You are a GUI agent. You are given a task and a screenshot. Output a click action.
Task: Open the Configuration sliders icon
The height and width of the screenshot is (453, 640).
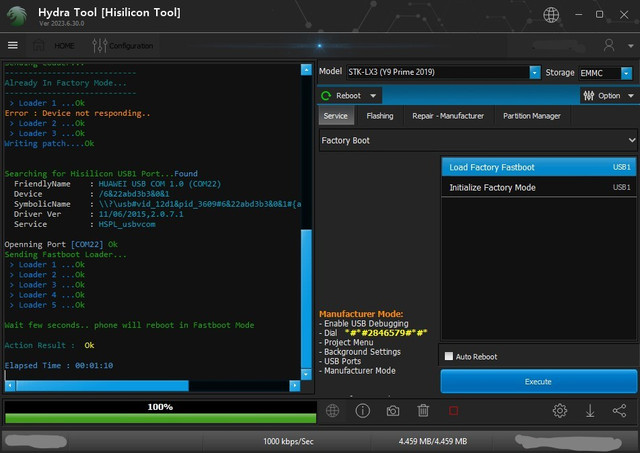[100, 45]
